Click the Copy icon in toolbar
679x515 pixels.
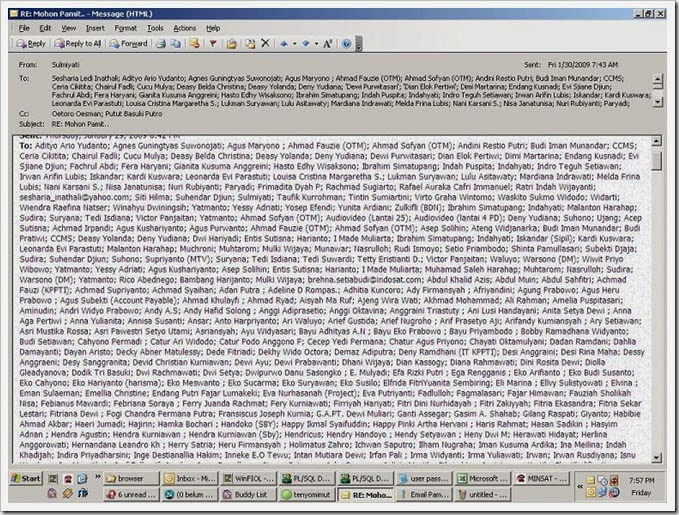tap(175, 43)
